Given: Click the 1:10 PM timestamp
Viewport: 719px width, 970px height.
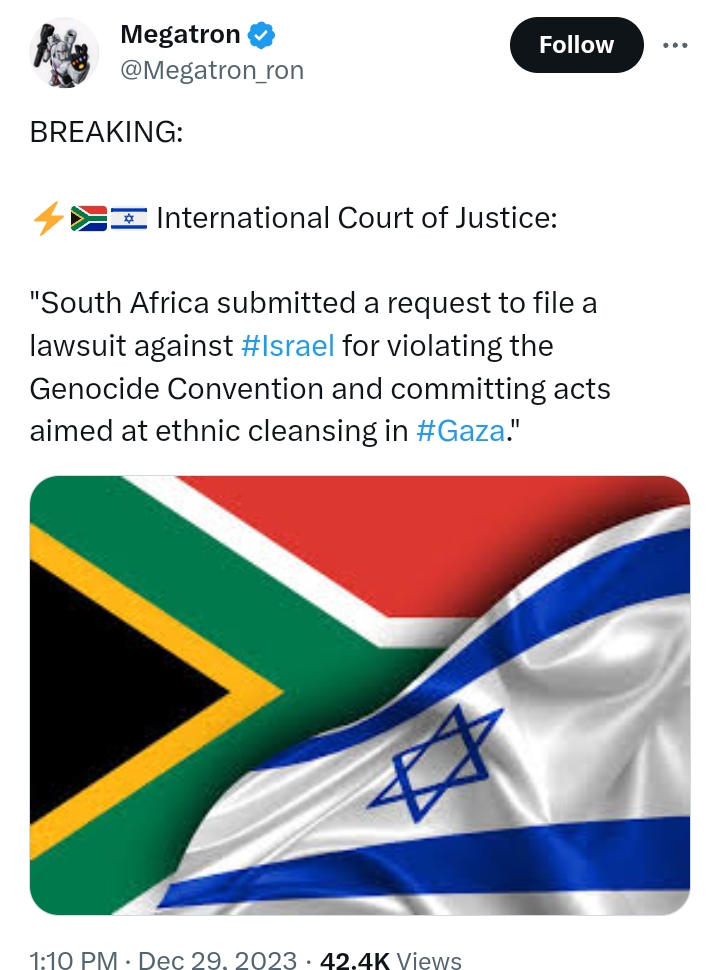Looking at the screenshot, I should (x=73, y=961).
